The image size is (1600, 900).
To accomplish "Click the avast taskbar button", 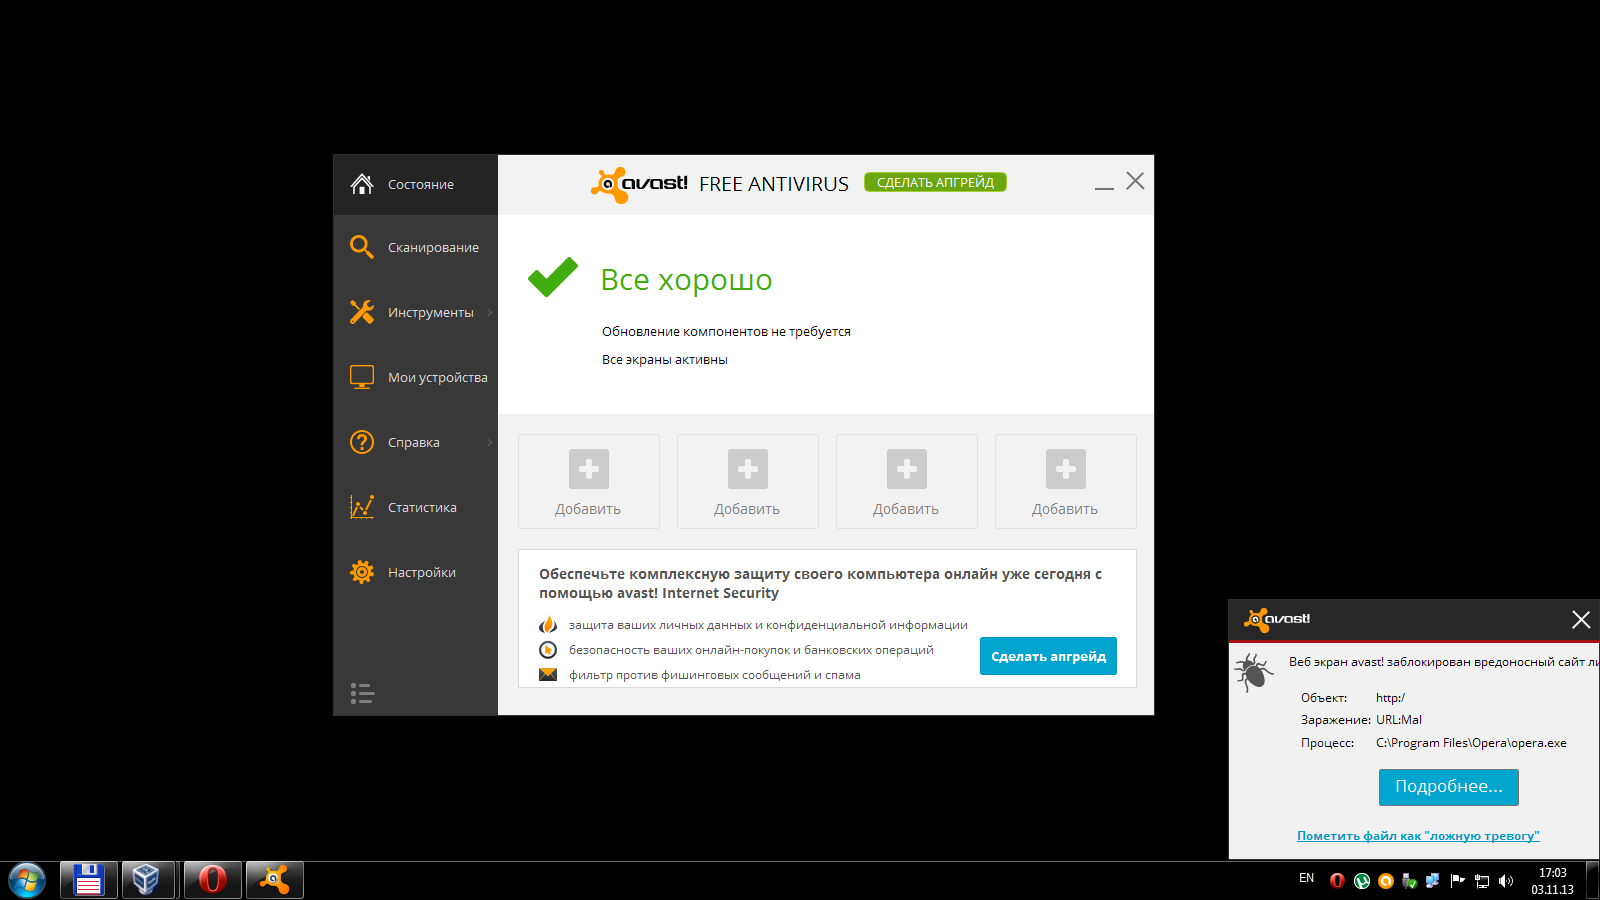I will (274, 880).
